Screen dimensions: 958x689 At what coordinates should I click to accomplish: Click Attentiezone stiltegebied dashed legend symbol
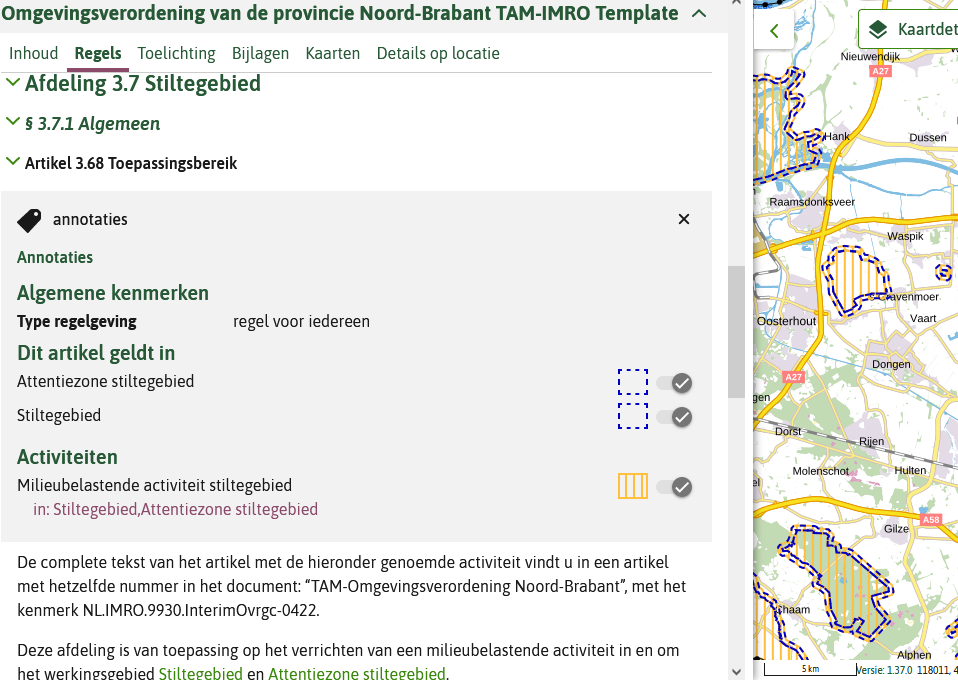tap(633, 382)
